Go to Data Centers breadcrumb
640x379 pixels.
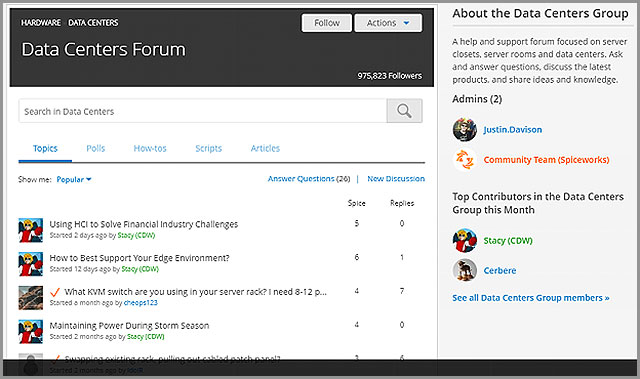coord(93,23)
